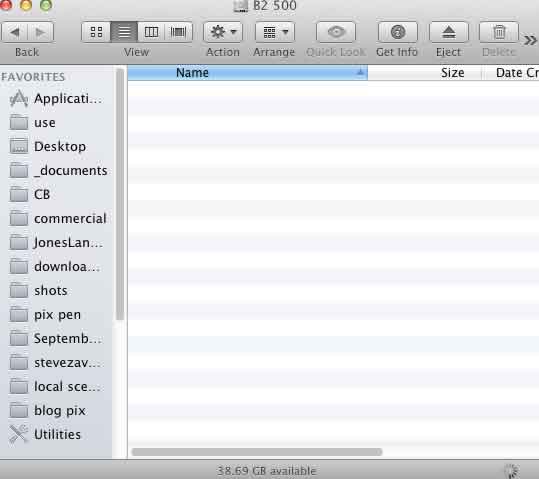
Task: Click the Quick Look eye button
Action: pos(336,32)
